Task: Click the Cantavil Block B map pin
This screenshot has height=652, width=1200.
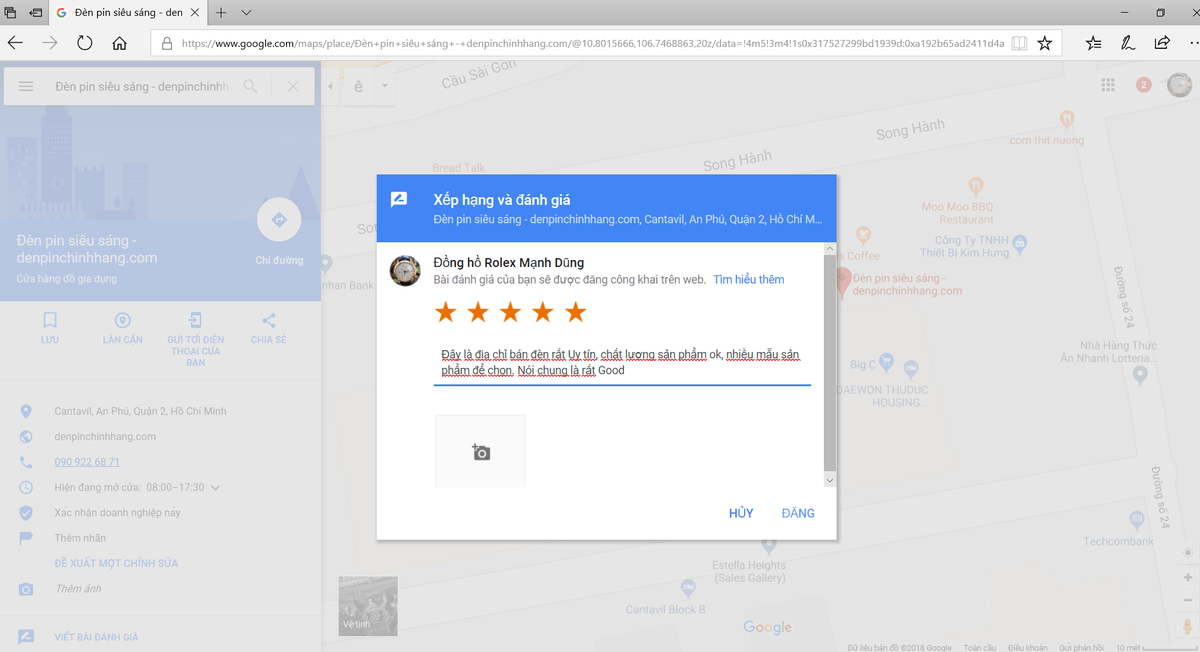Action: point(688,588)
